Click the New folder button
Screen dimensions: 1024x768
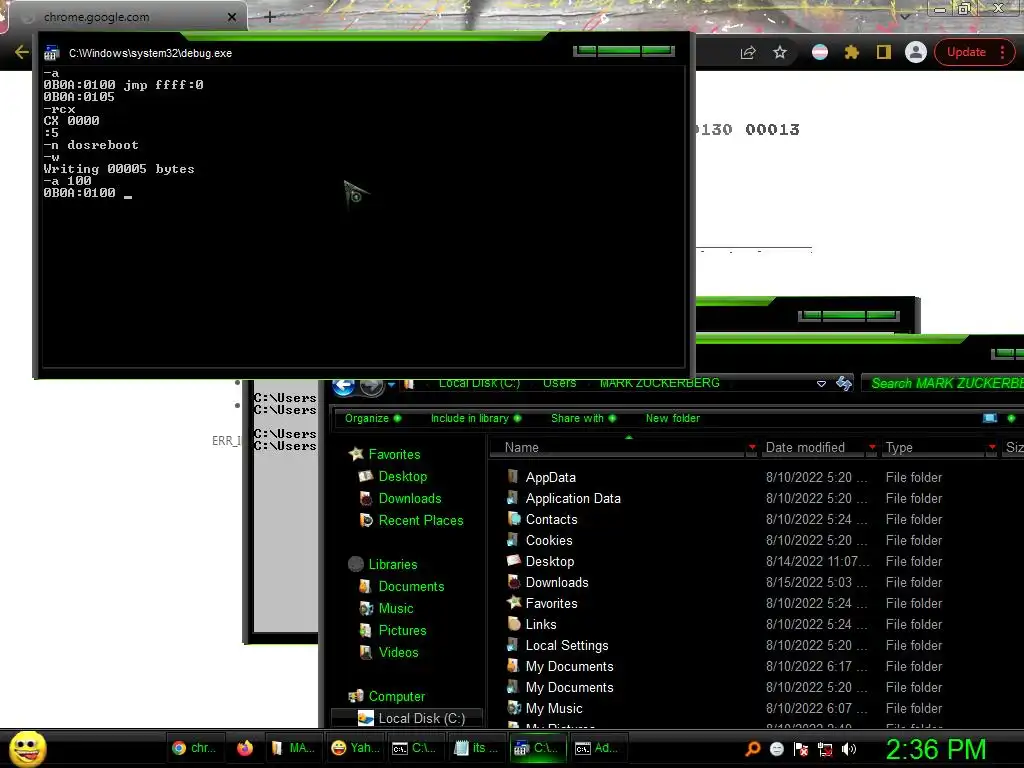(673, 418)
